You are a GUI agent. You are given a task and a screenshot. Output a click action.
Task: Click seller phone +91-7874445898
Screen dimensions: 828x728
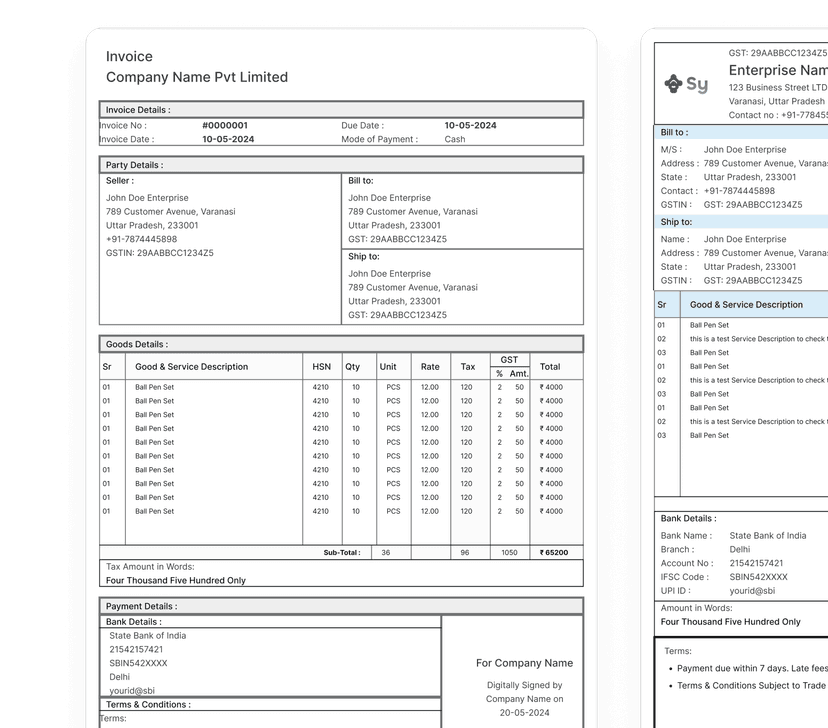coord(142,239)
